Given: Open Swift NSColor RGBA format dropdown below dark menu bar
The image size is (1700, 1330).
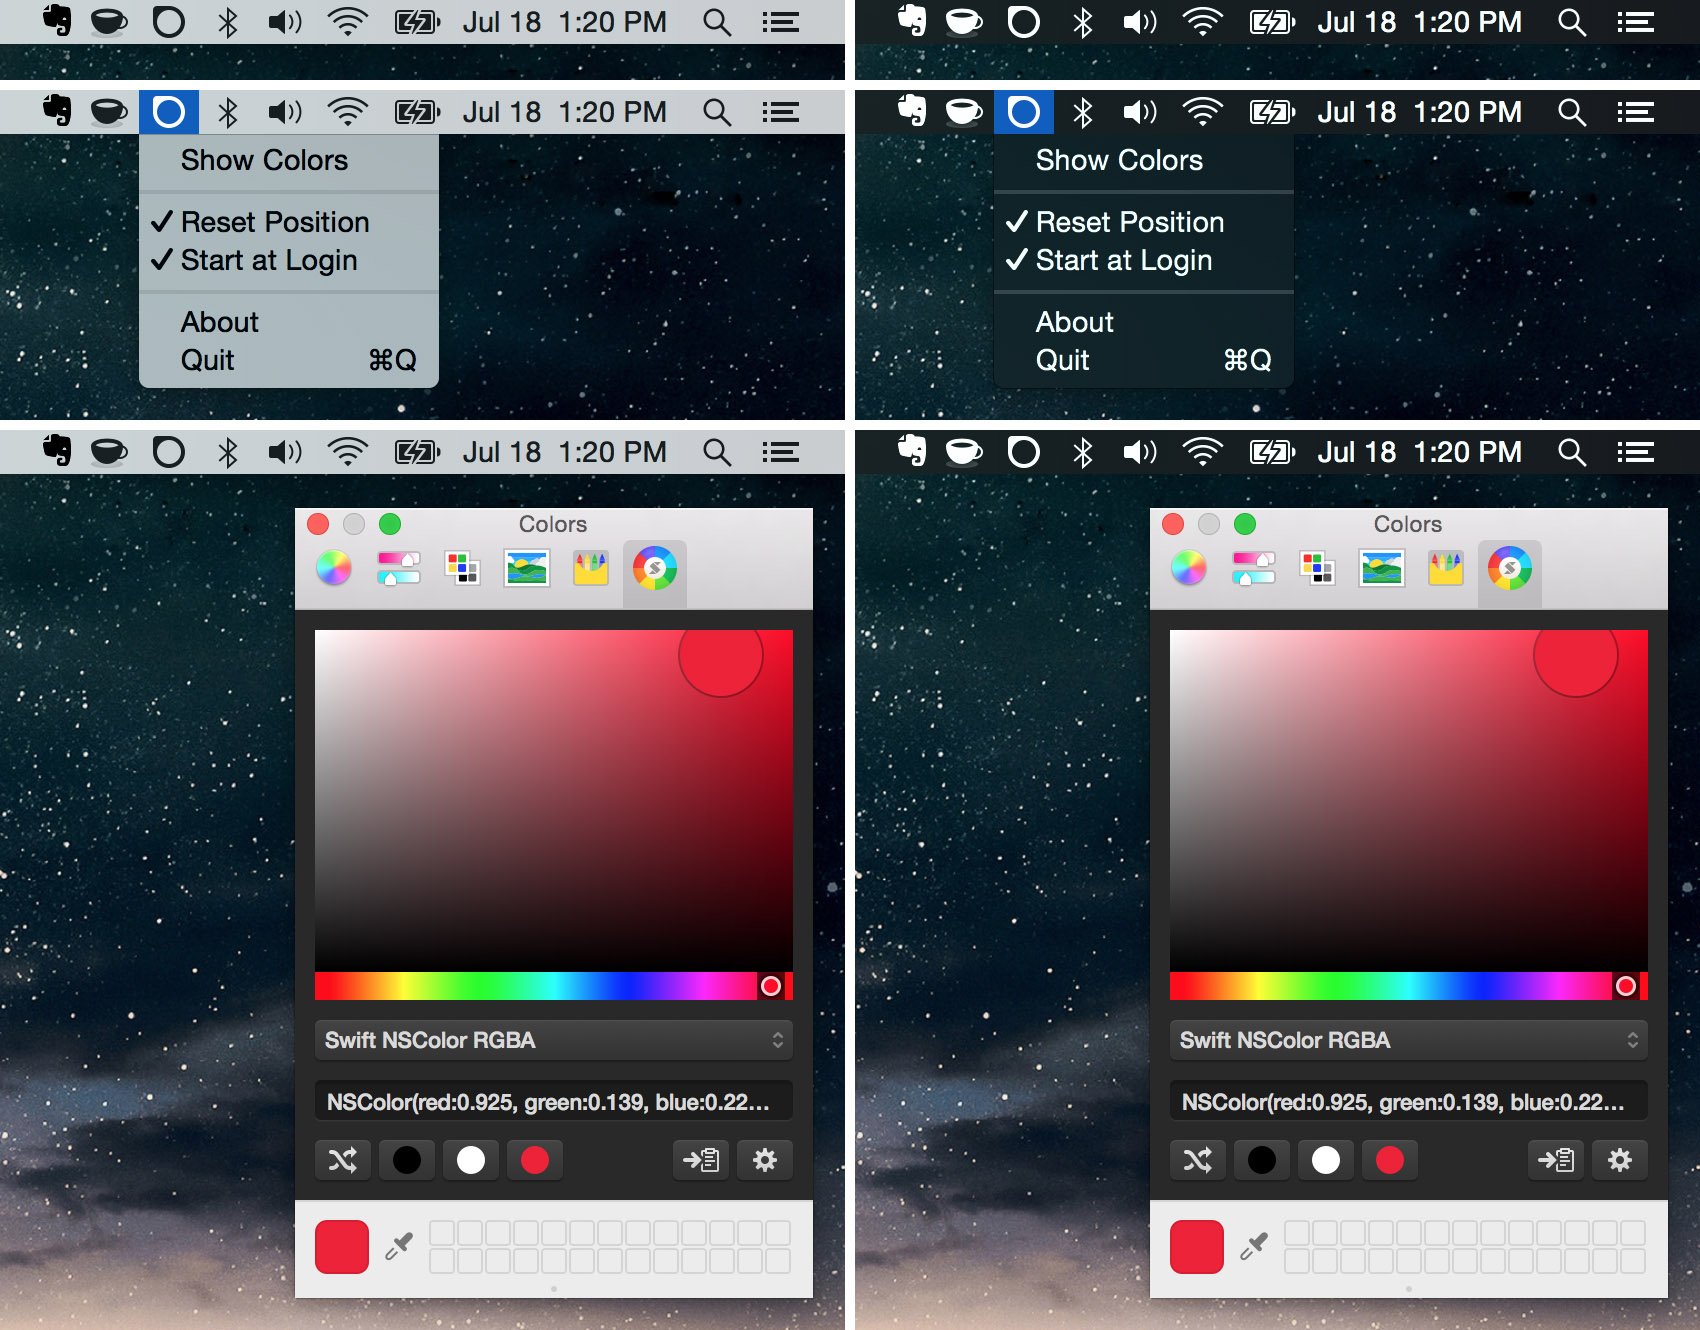Looking at the screenshot, I should click(1409, 1040).
